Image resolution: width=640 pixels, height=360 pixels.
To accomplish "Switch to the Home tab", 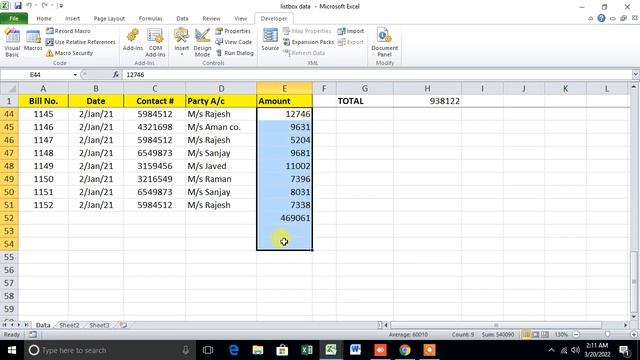I will 44,18.
